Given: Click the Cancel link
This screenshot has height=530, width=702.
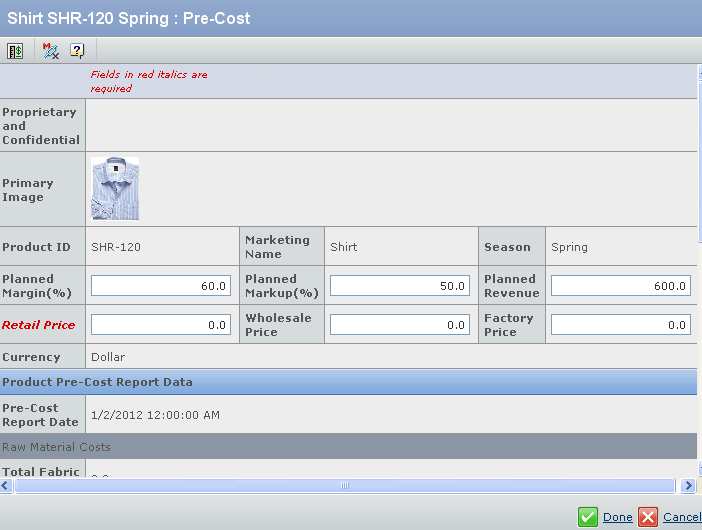Looking at the screenshot, I should pos(681,517).
